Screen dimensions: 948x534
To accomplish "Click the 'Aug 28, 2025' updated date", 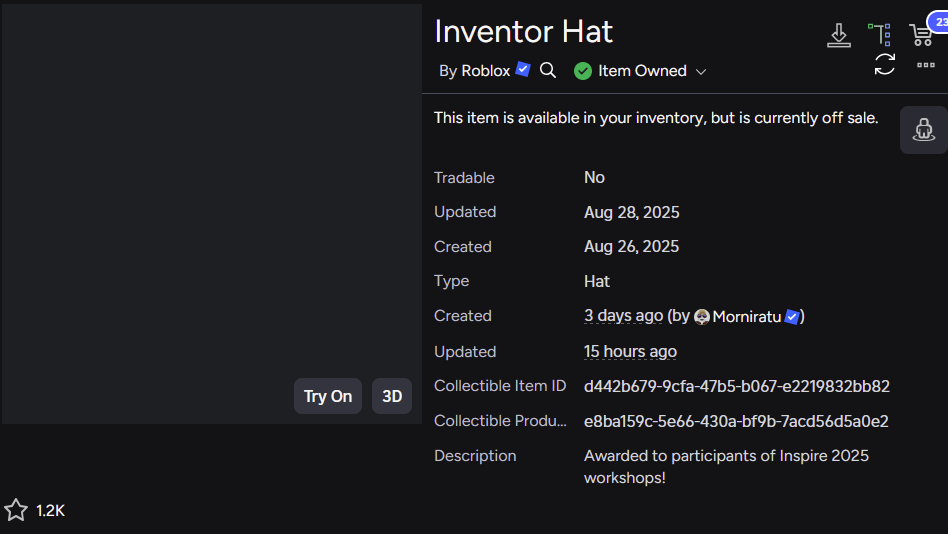I will tap(631, 213).
